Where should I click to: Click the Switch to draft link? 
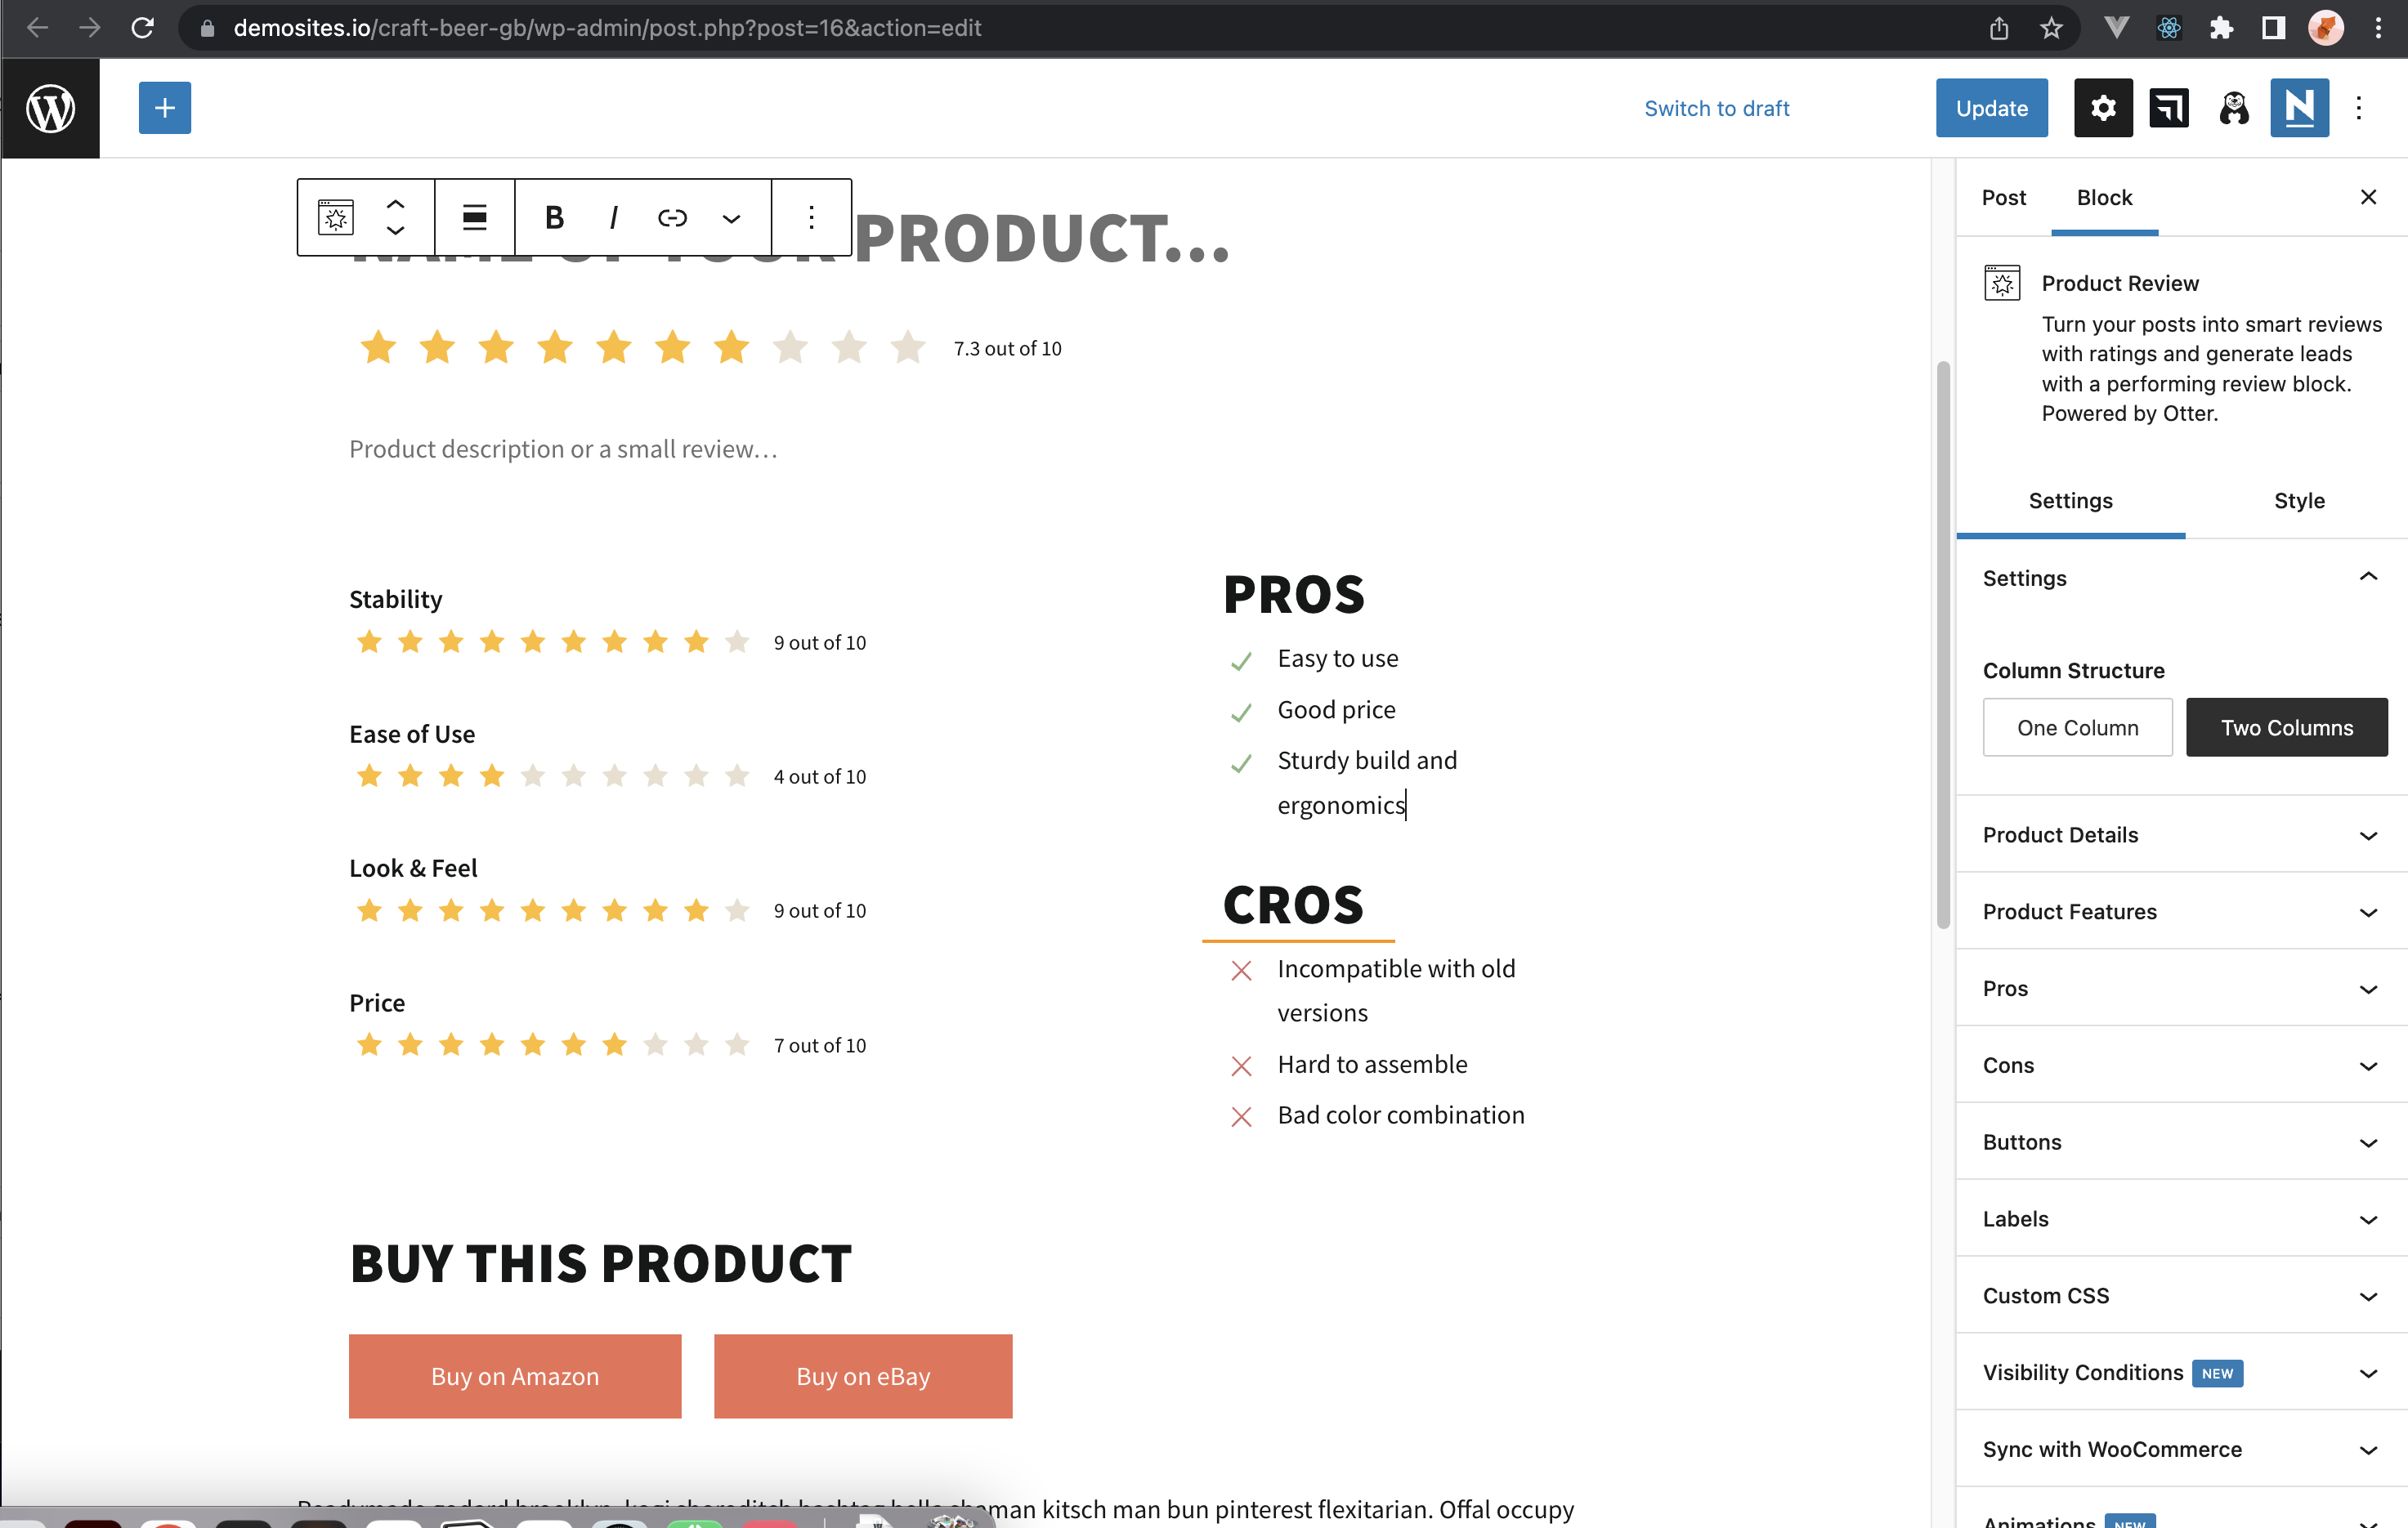tap(1716, 108)
